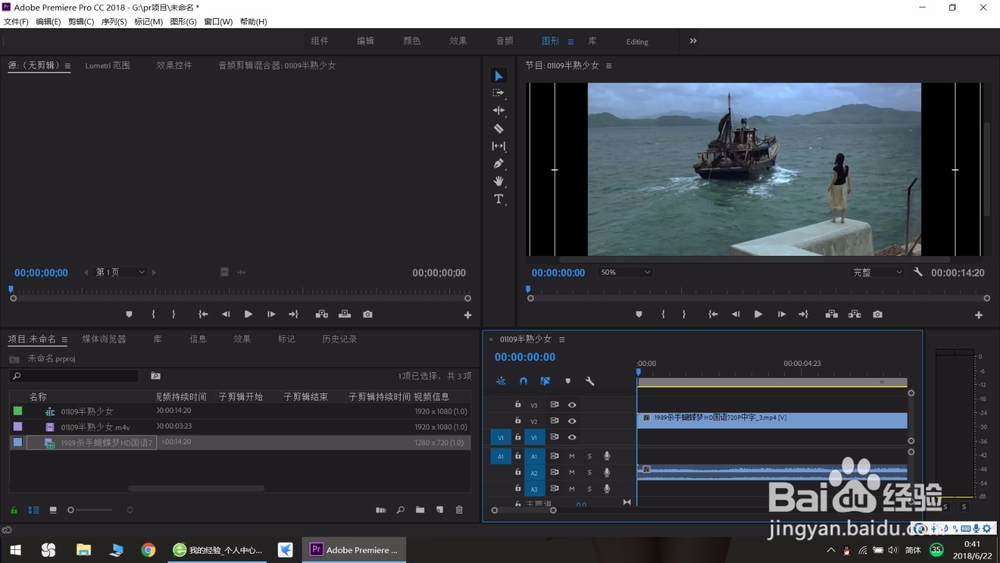Open program monitor settings wrench
The image size is (1000, 563).
[918, 272]
